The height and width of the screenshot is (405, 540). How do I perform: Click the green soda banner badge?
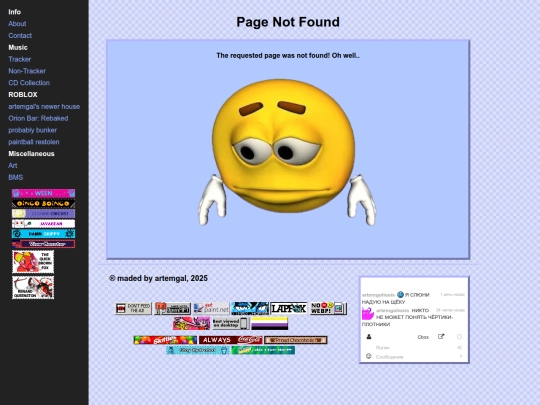(263, 350)
